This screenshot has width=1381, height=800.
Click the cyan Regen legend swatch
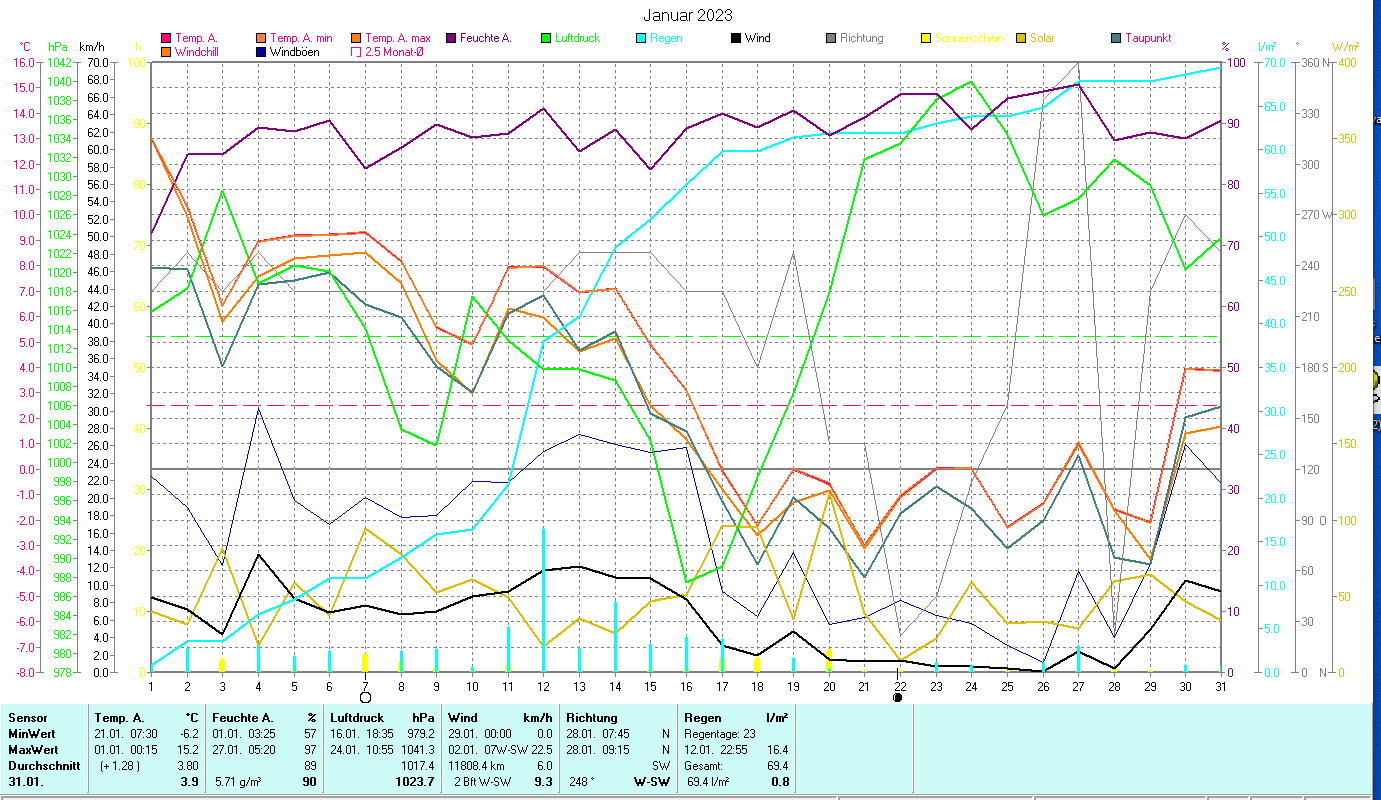click(x=640, y=38)
